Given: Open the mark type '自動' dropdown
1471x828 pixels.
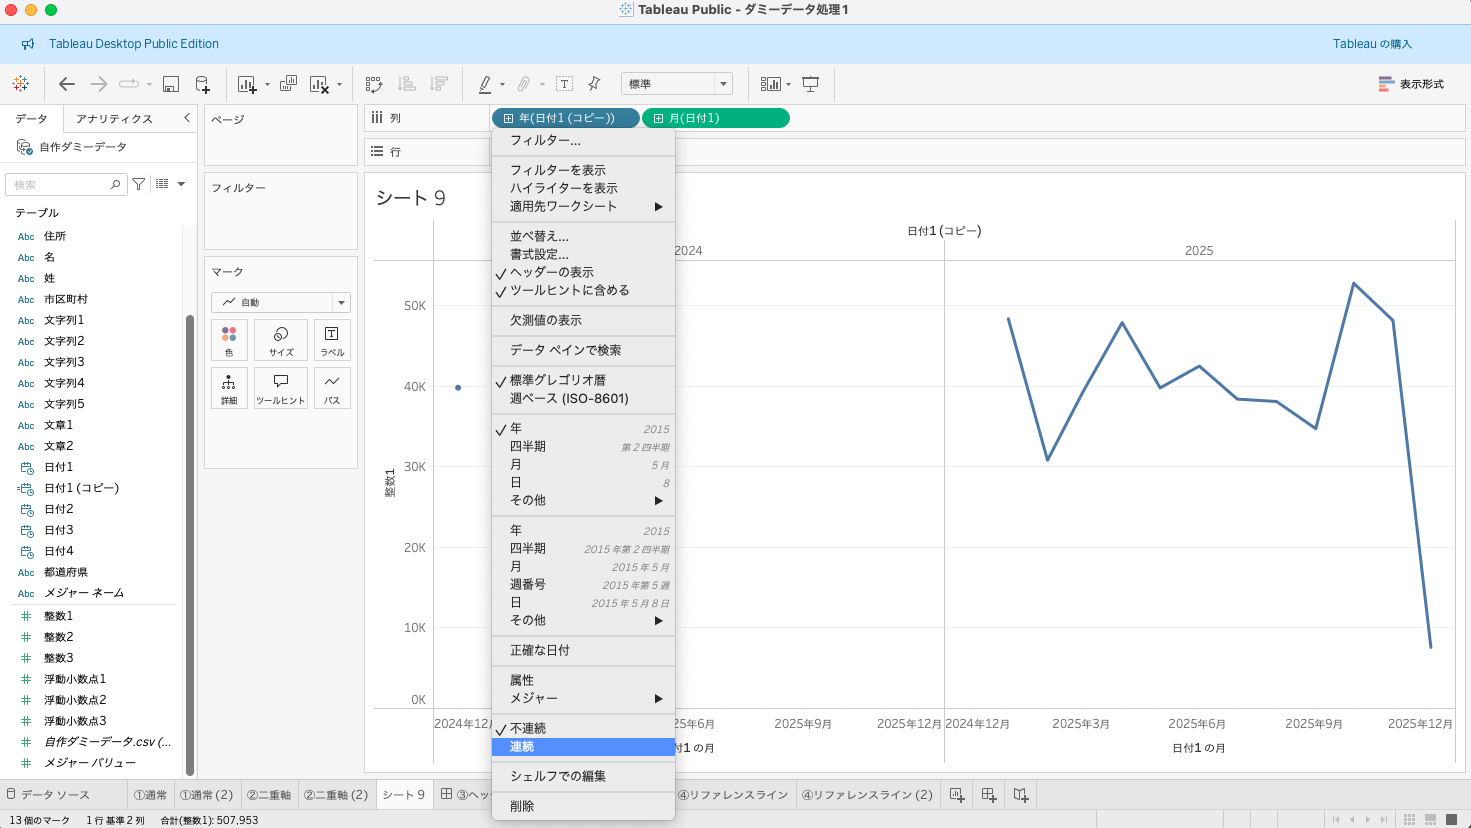Looking at the screenshot, I should coord(281,302).
